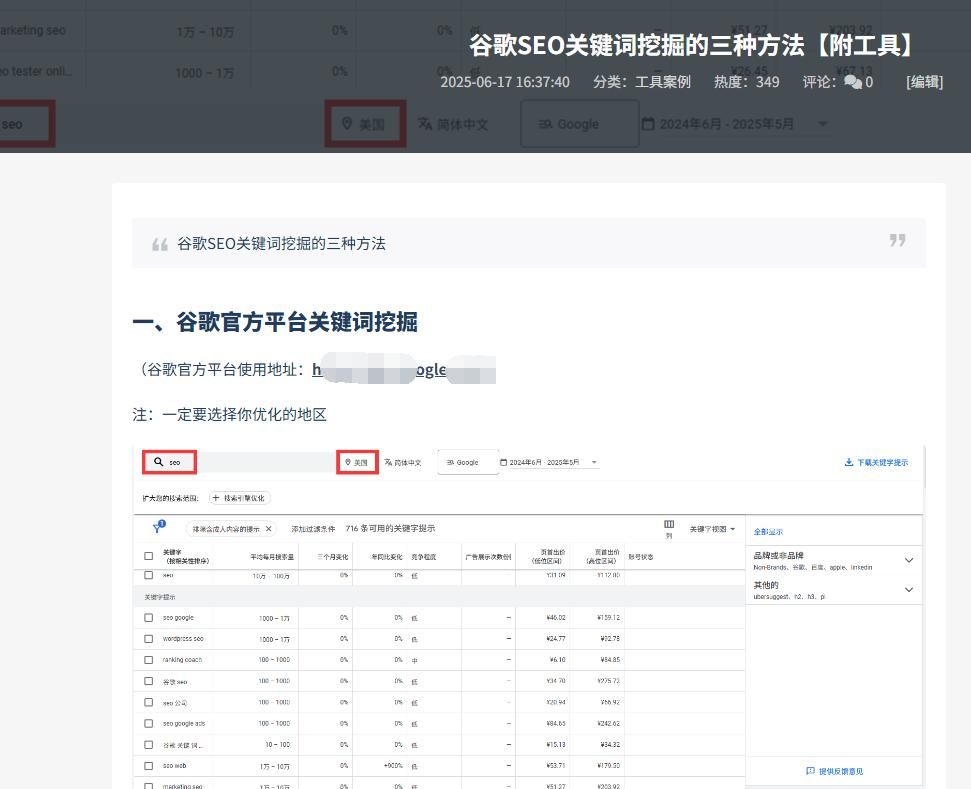
Task: Click the 热度: 349 view count
Action: coord(746,82)
